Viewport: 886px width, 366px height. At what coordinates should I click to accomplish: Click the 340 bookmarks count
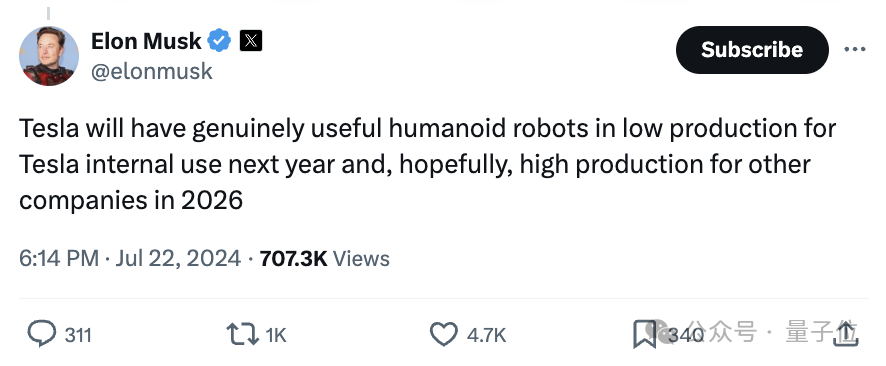(x=686, y=335)
